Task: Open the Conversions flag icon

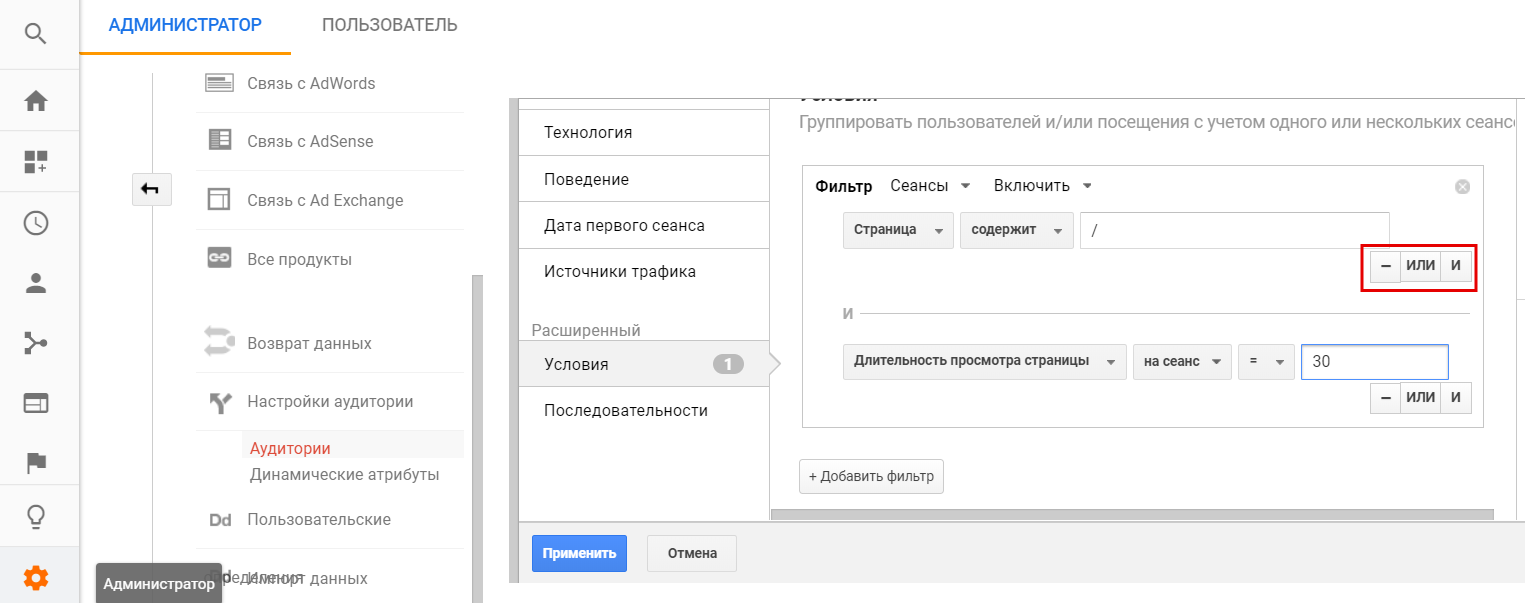Action: pyautogui.click(x=36, y=463)
